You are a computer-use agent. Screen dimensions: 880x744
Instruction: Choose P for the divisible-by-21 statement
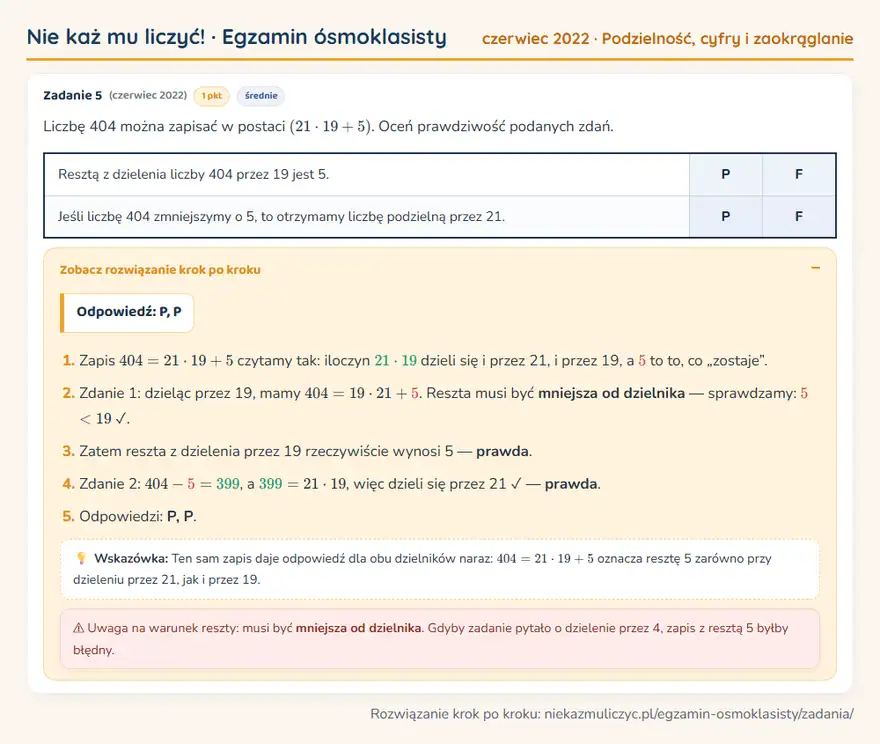[x=726, y=217]
